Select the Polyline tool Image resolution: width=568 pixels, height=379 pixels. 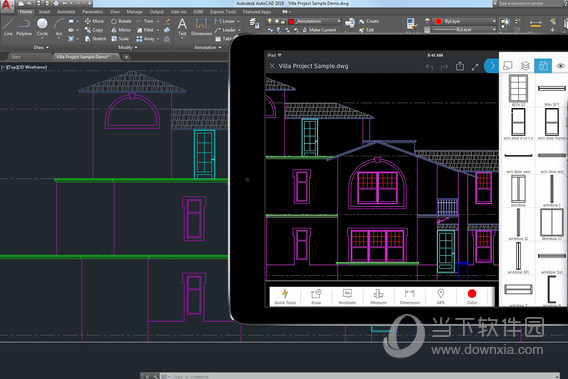pos(24,28)
